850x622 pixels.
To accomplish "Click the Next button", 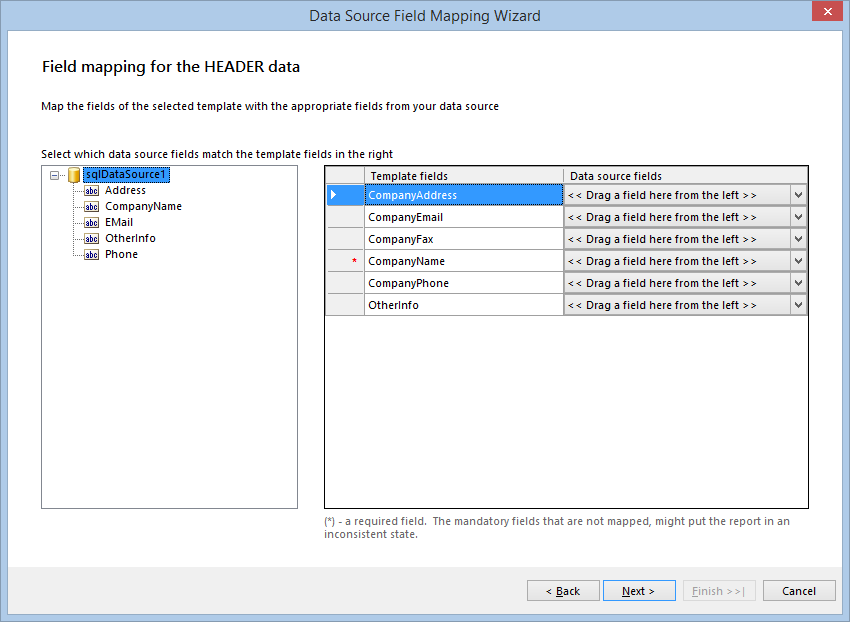I will (x=639, y=590).
